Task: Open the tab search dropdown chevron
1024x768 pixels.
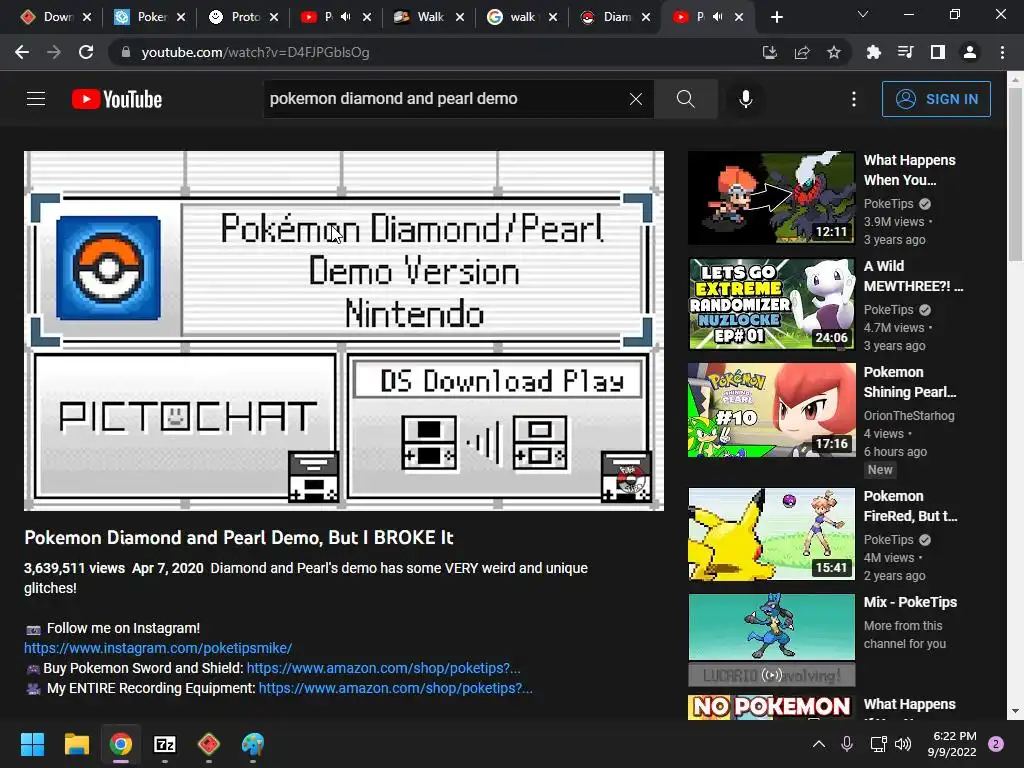Action: coord(863,14)
